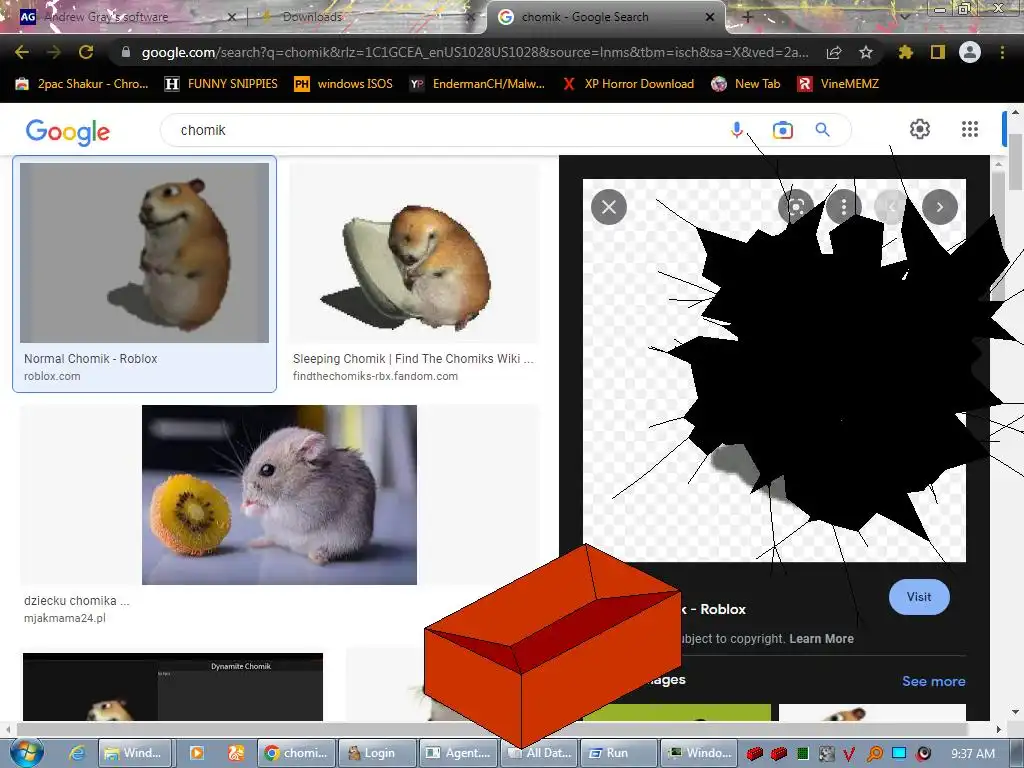Switch to the Agent... taskbar window

pos(458,753)
